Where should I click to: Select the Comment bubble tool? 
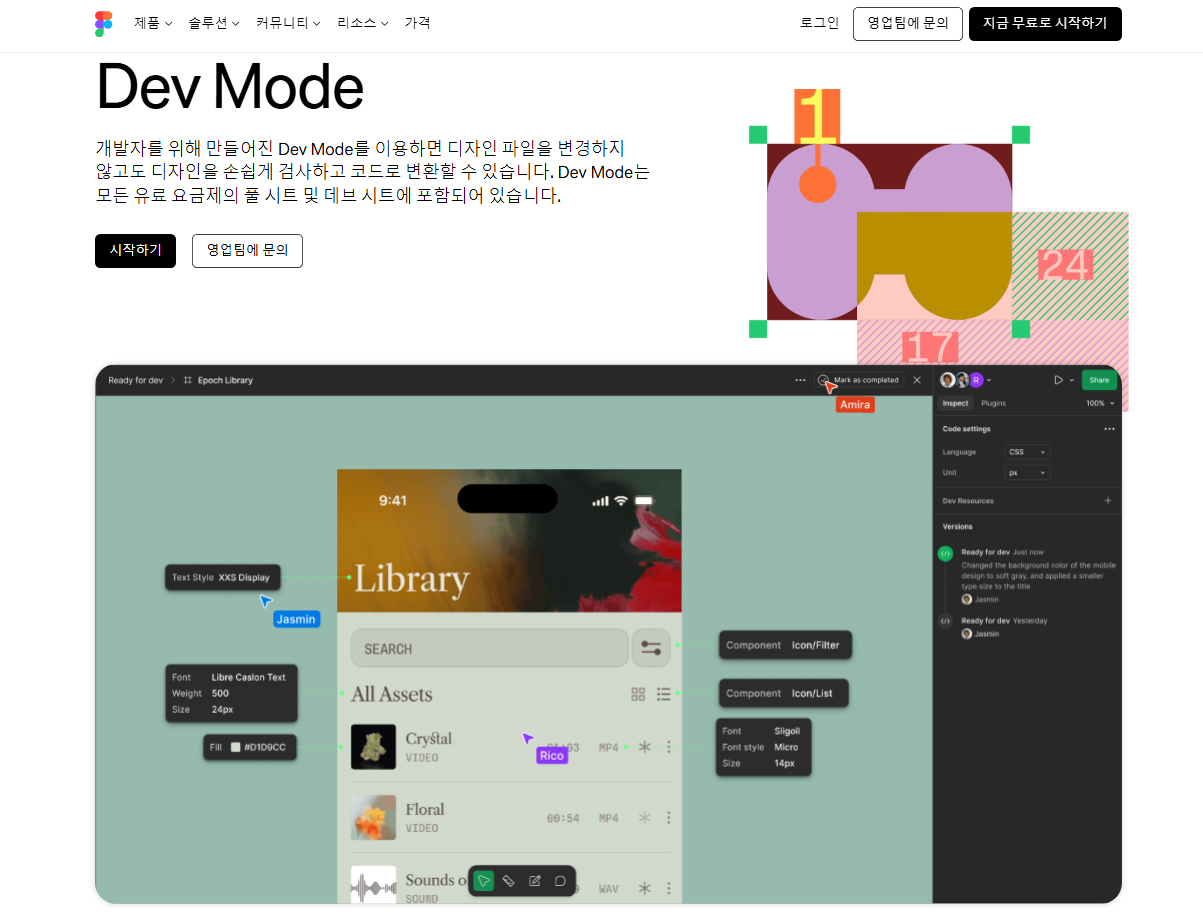point(560,881)
